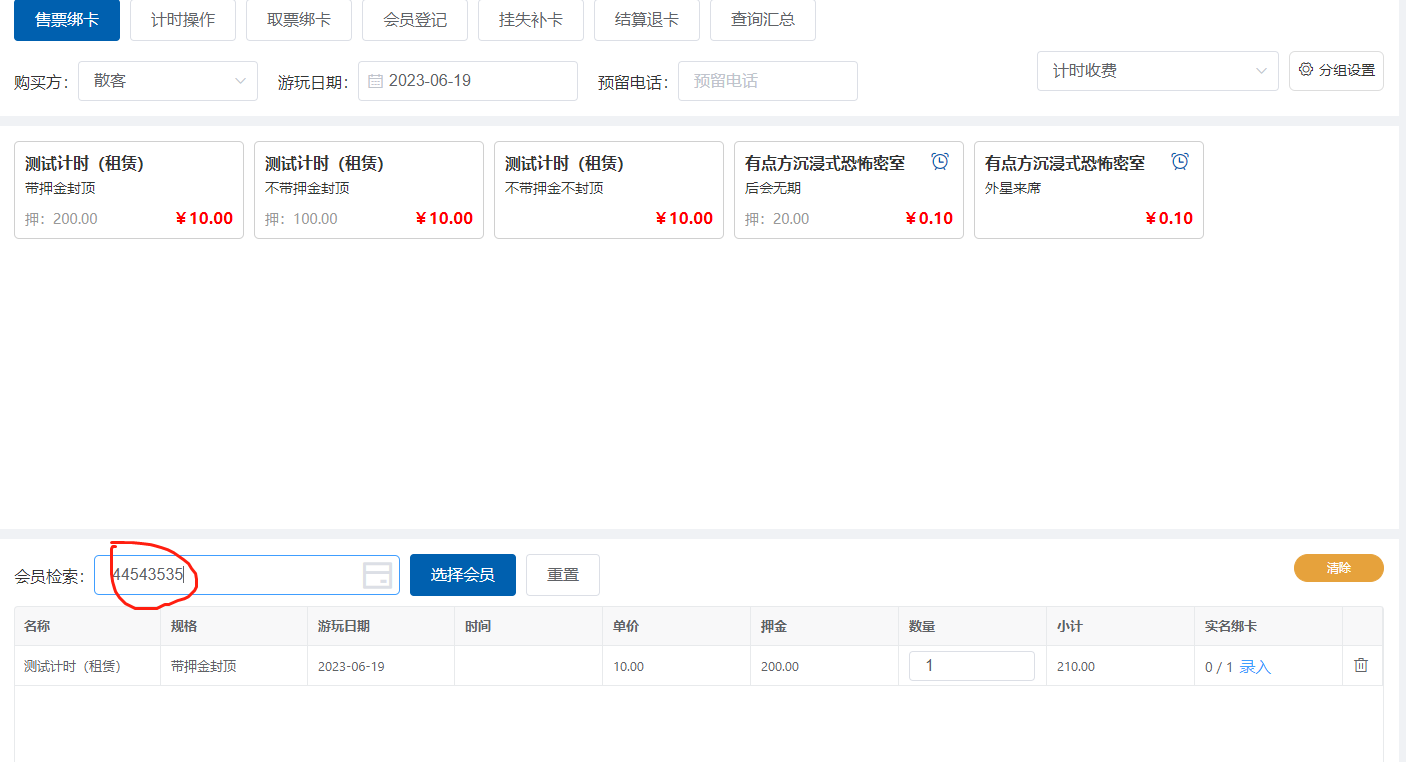Open the 计时收费 dropdown

[x=1157, y=71]
